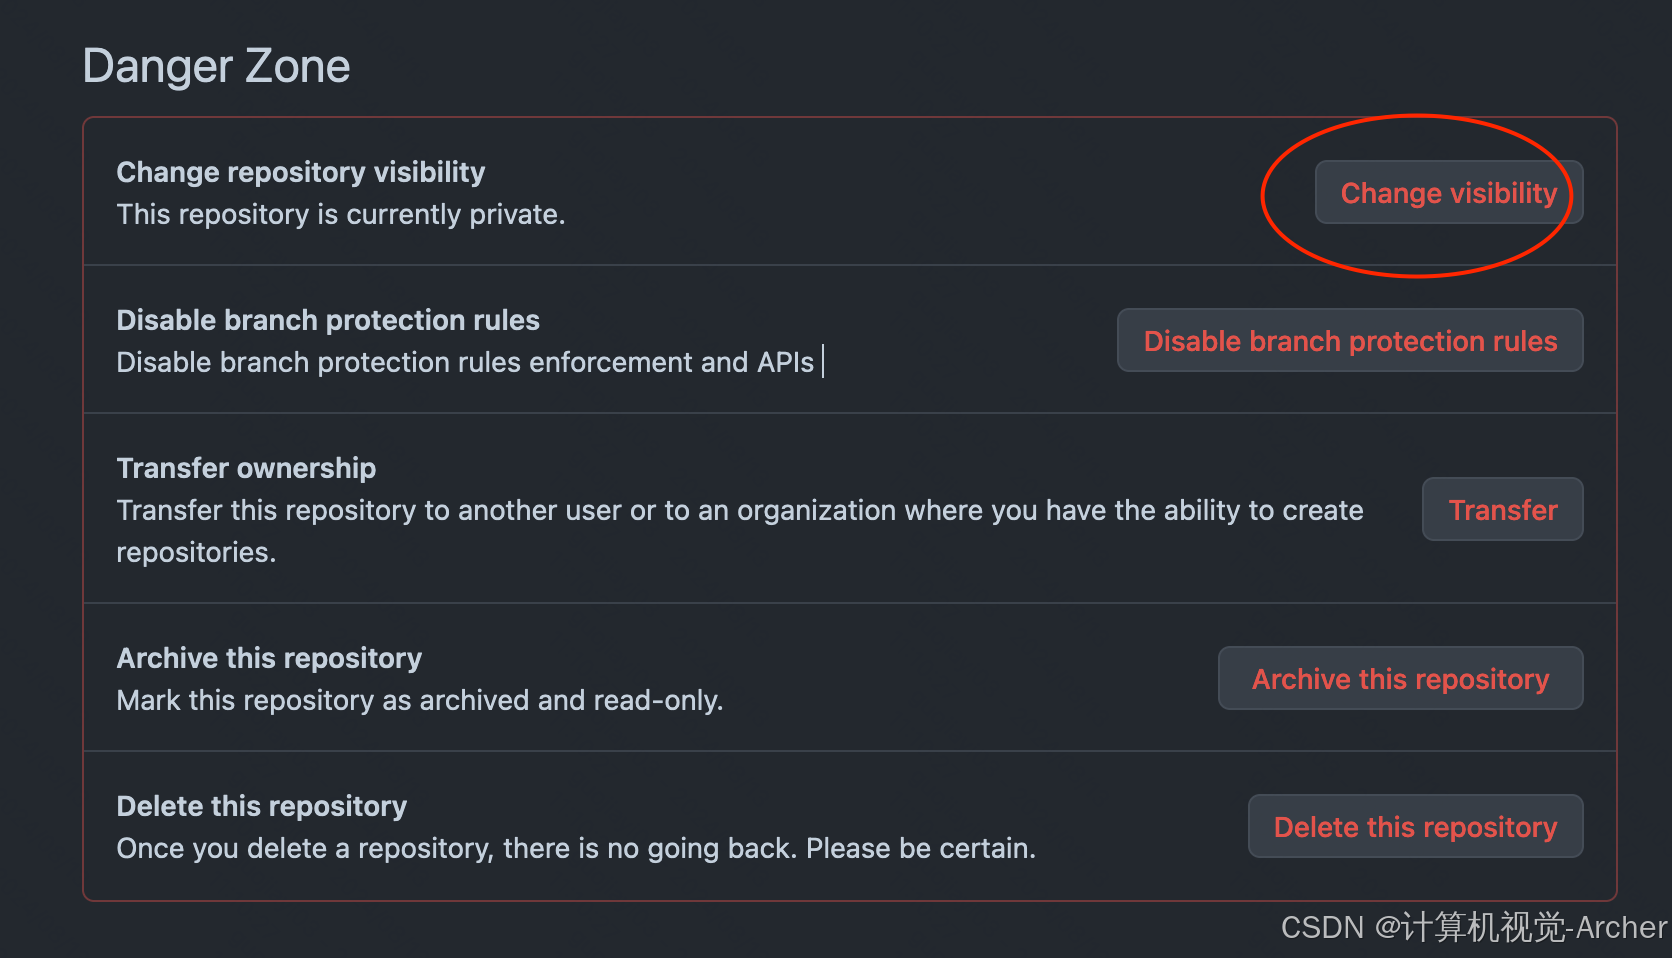Click the Delete this repository button

click(x=1414, y=826)
